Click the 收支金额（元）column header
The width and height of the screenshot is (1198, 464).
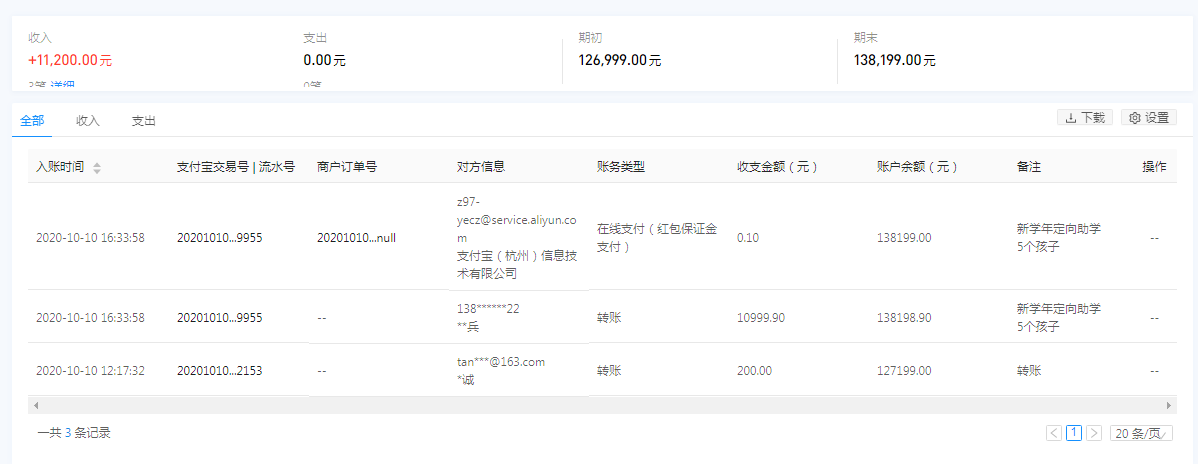[777, 167]
